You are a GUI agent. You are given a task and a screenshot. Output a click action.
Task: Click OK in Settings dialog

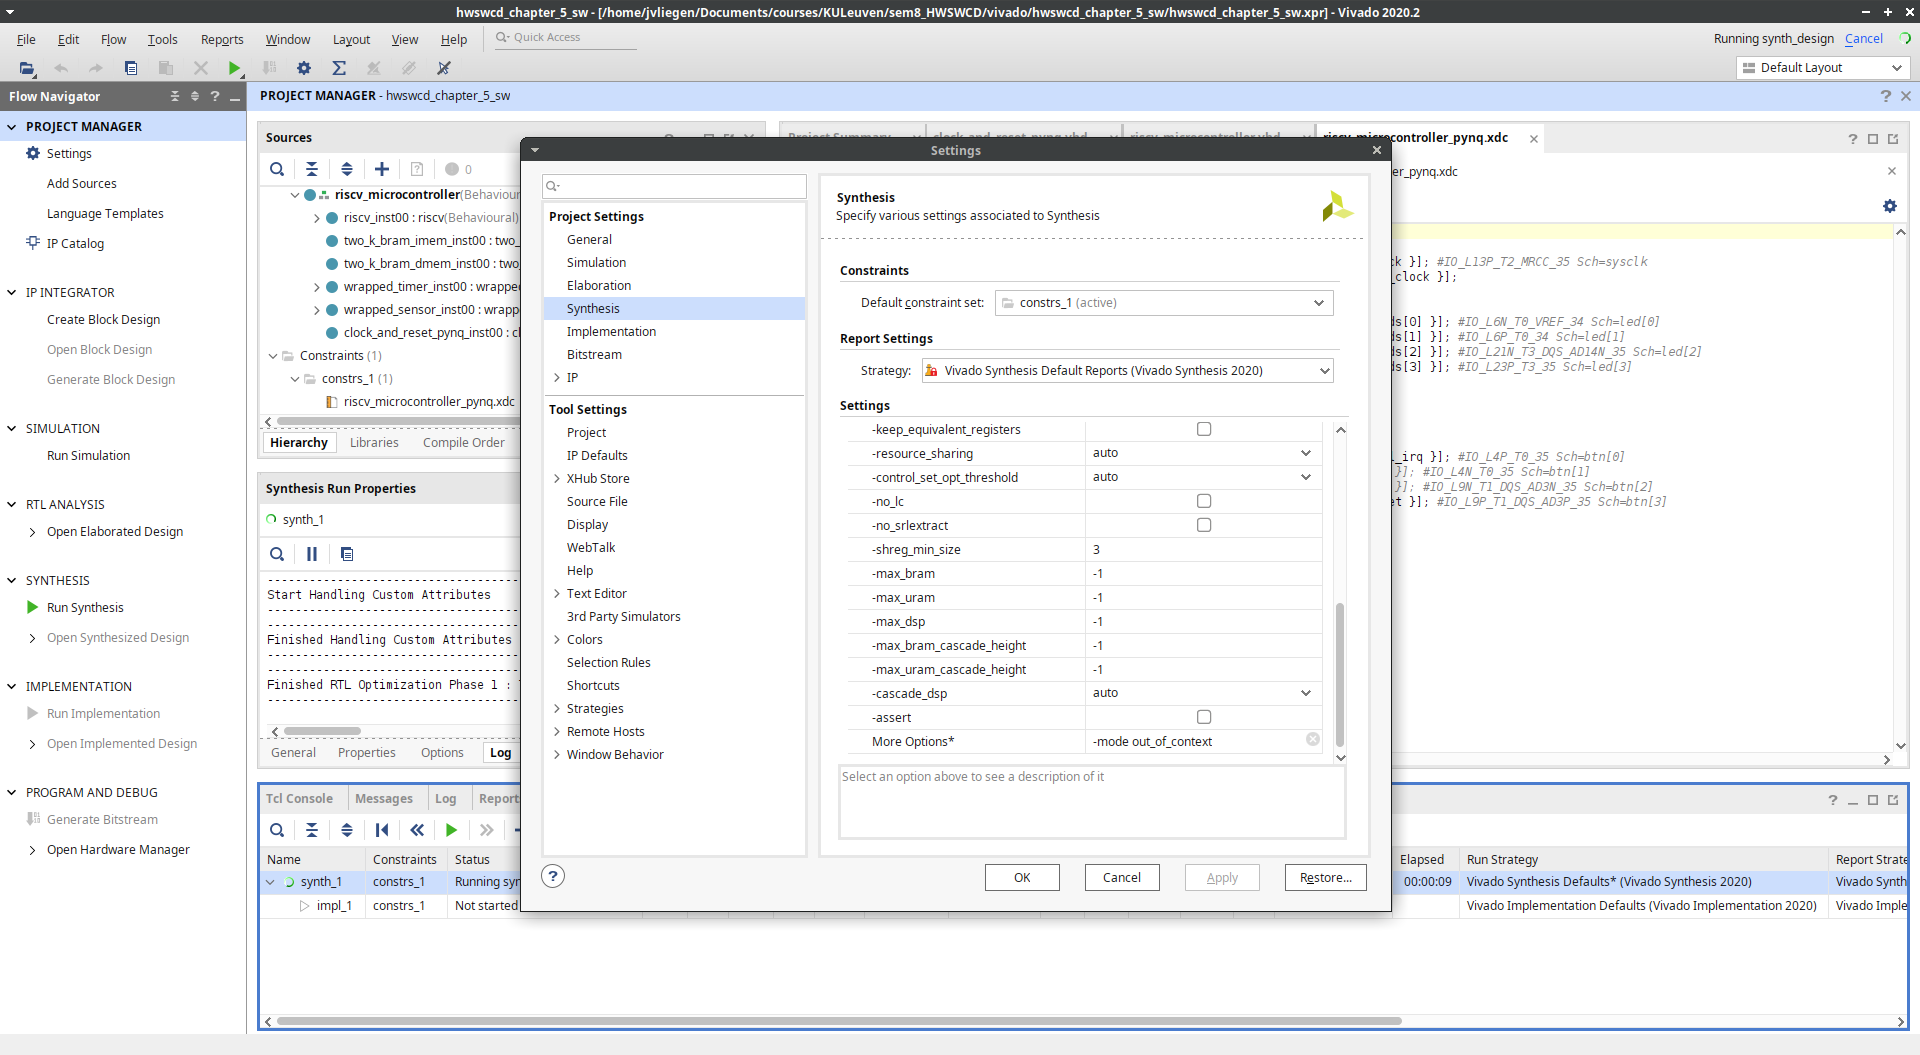coord(1022,877)
